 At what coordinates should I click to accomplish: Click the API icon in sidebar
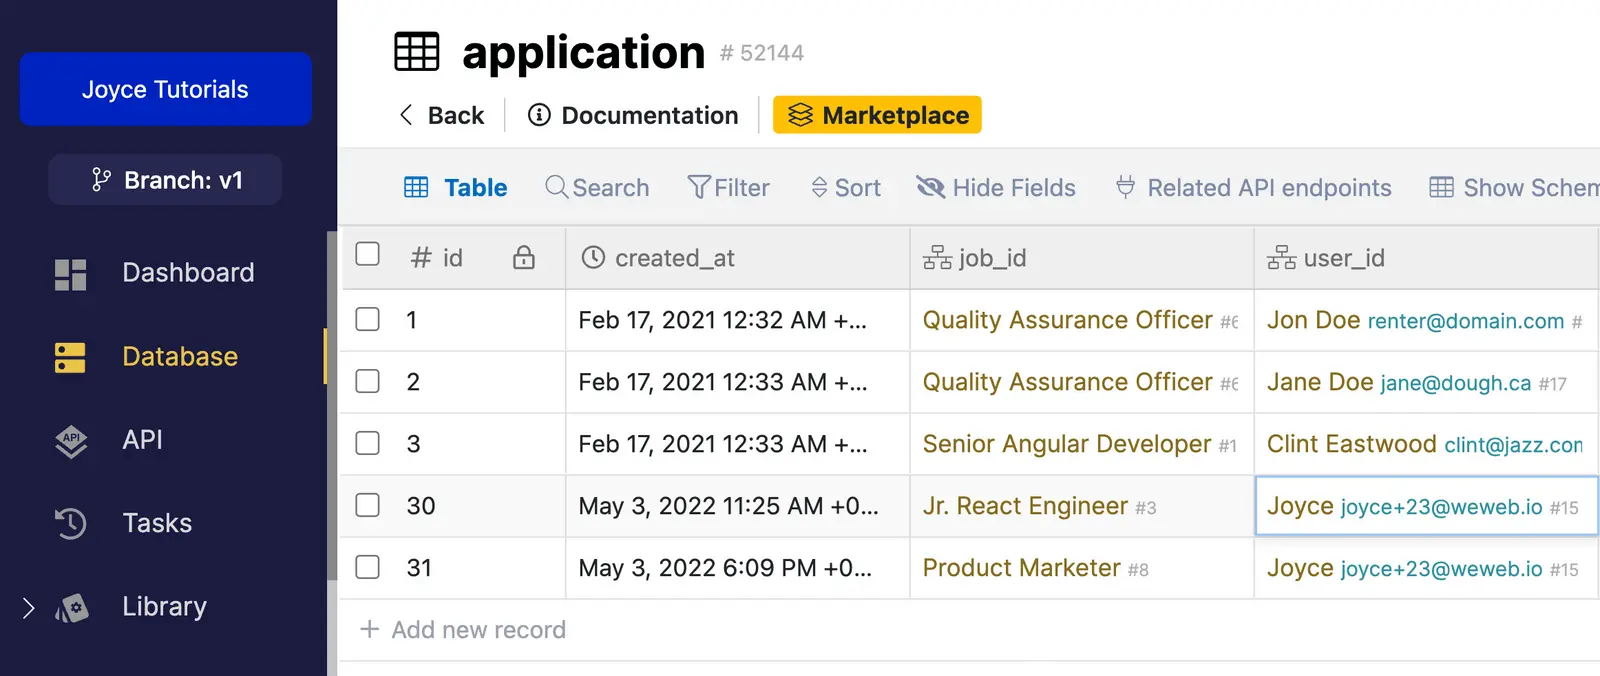point(70,441)
